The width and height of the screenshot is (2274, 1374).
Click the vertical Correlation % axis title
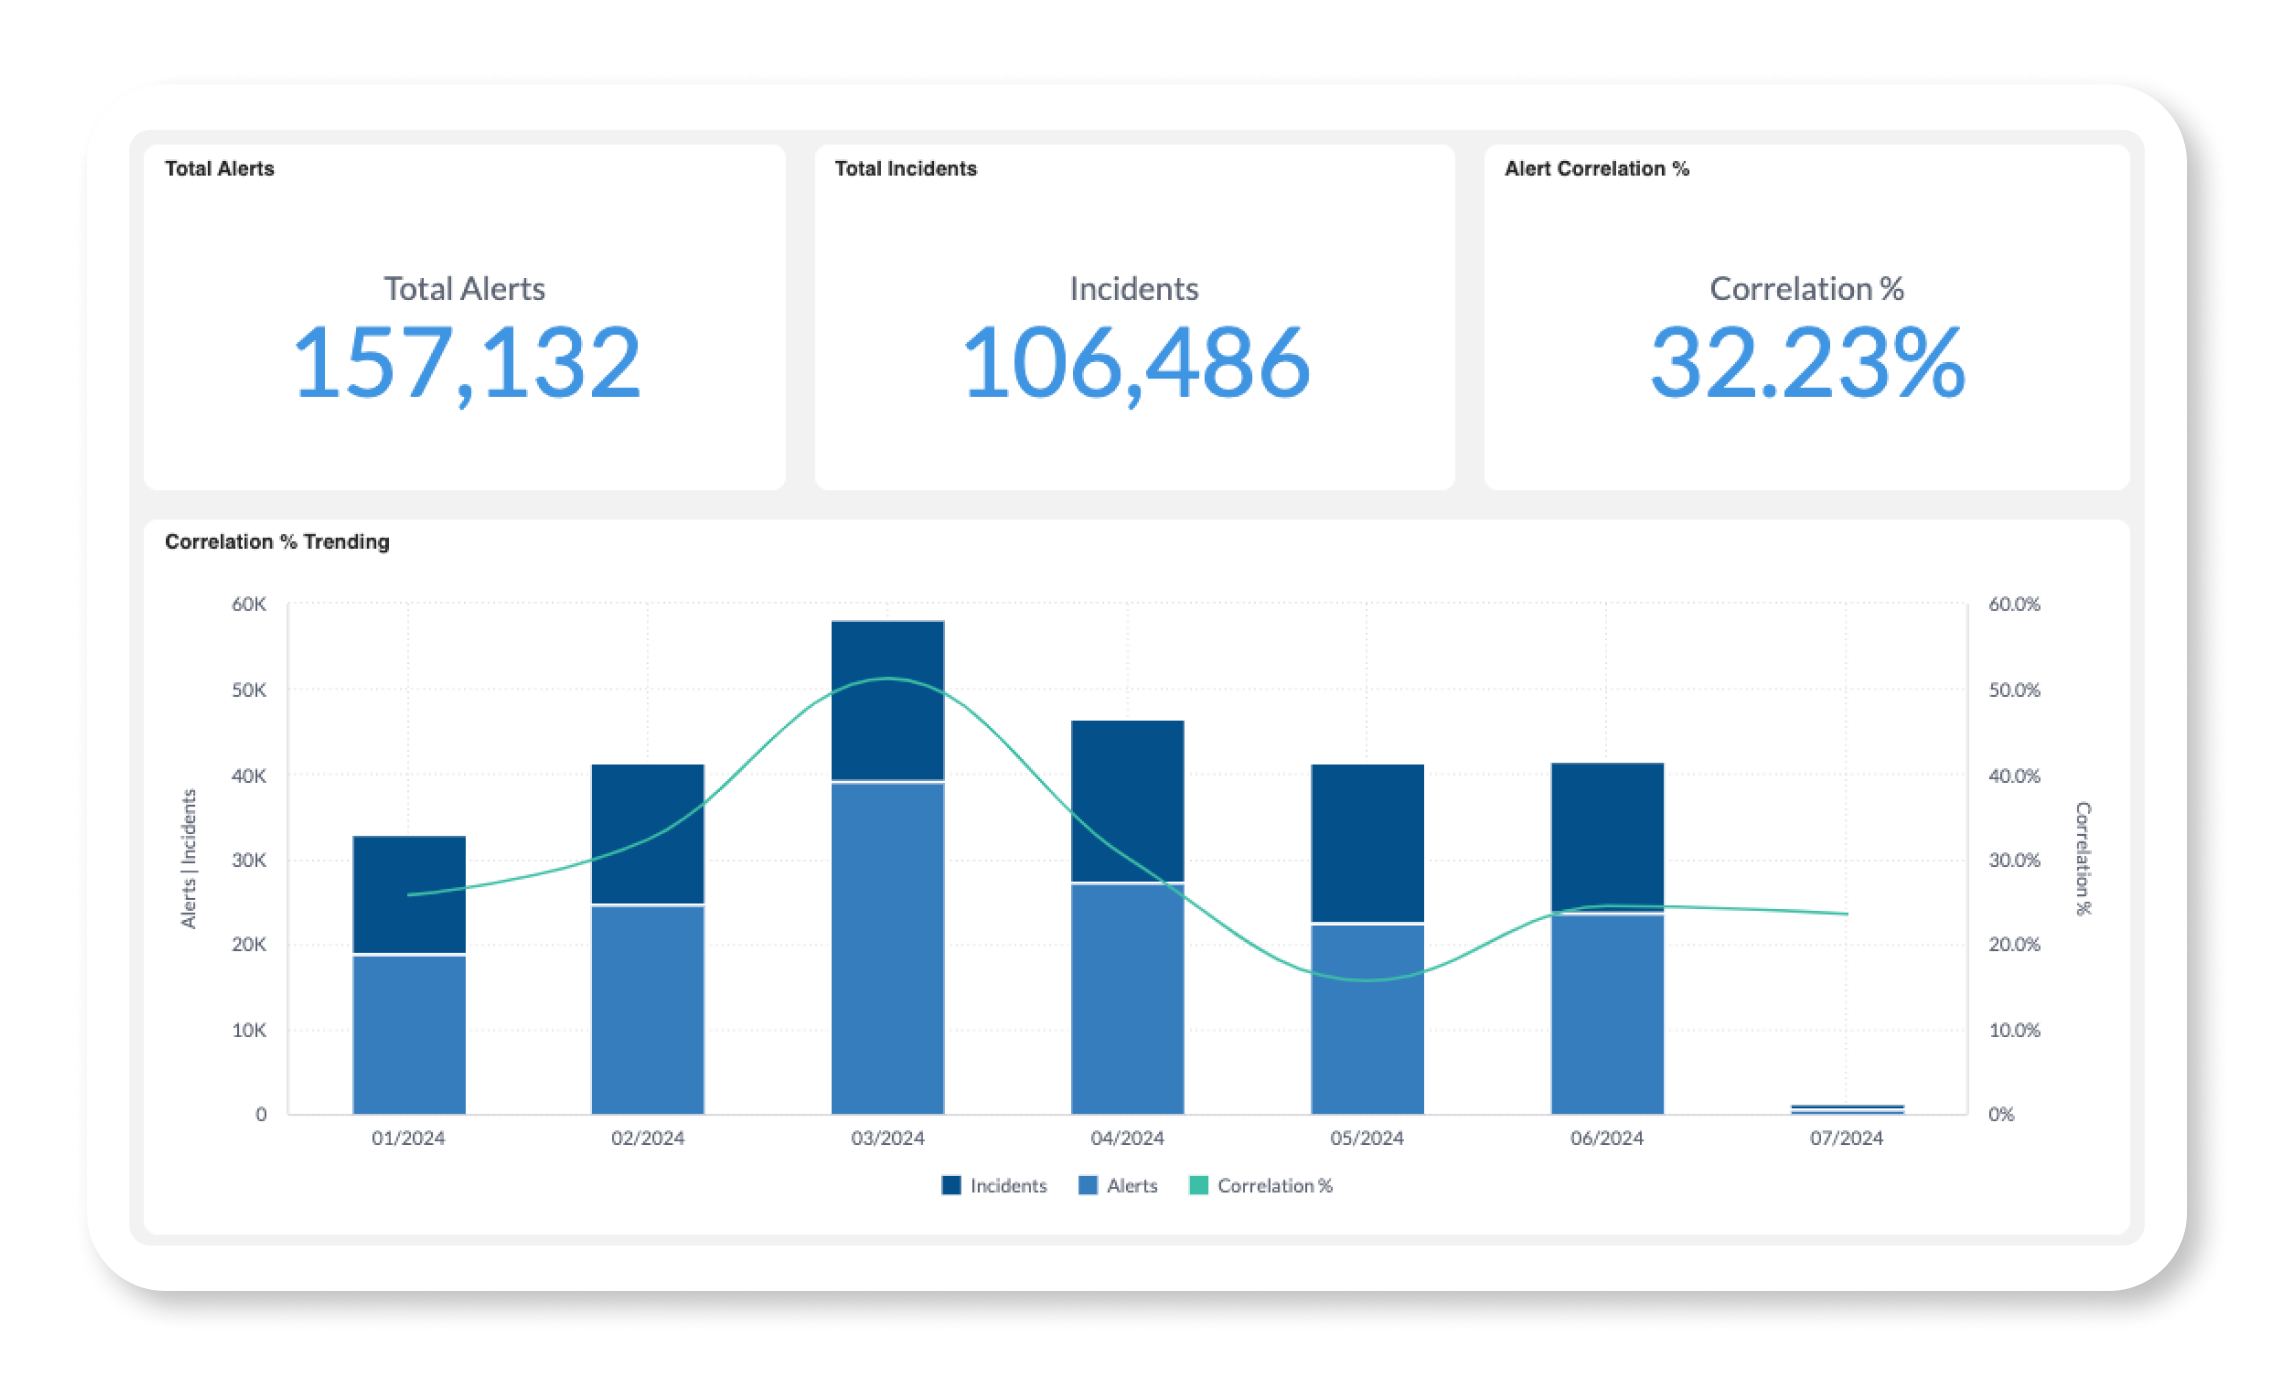[x=2083, y=859]
